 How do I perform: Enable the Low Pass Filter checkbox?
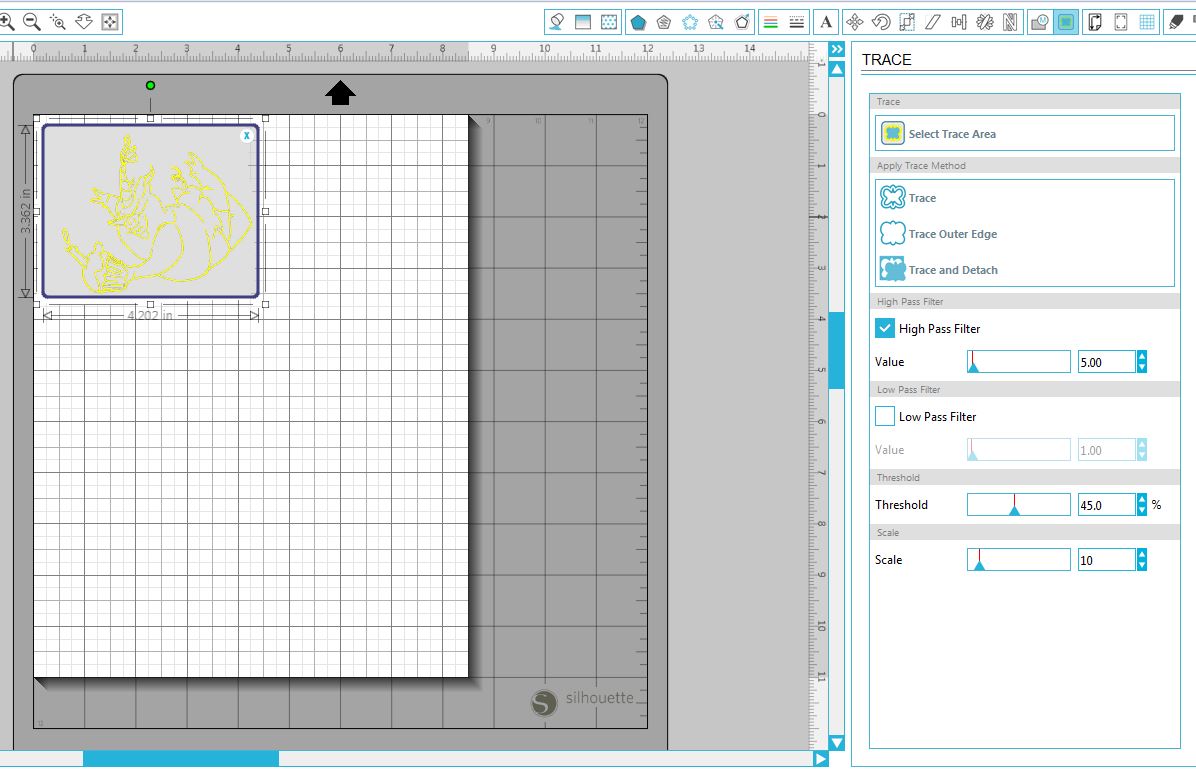[x=885, y=416]
